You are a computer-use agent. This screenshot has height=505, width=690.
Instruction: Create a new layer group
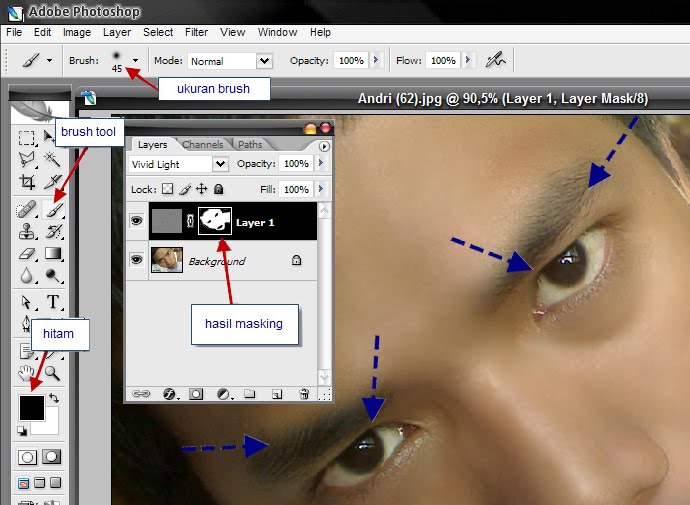coord(250,394)
